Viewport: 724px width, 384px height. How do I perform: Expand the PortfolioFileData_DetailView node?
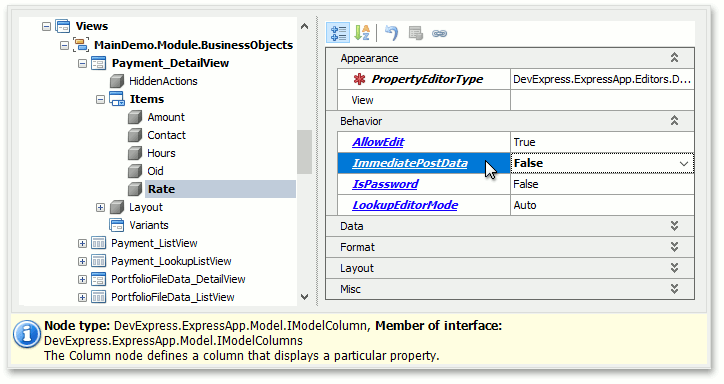(82, 279)
